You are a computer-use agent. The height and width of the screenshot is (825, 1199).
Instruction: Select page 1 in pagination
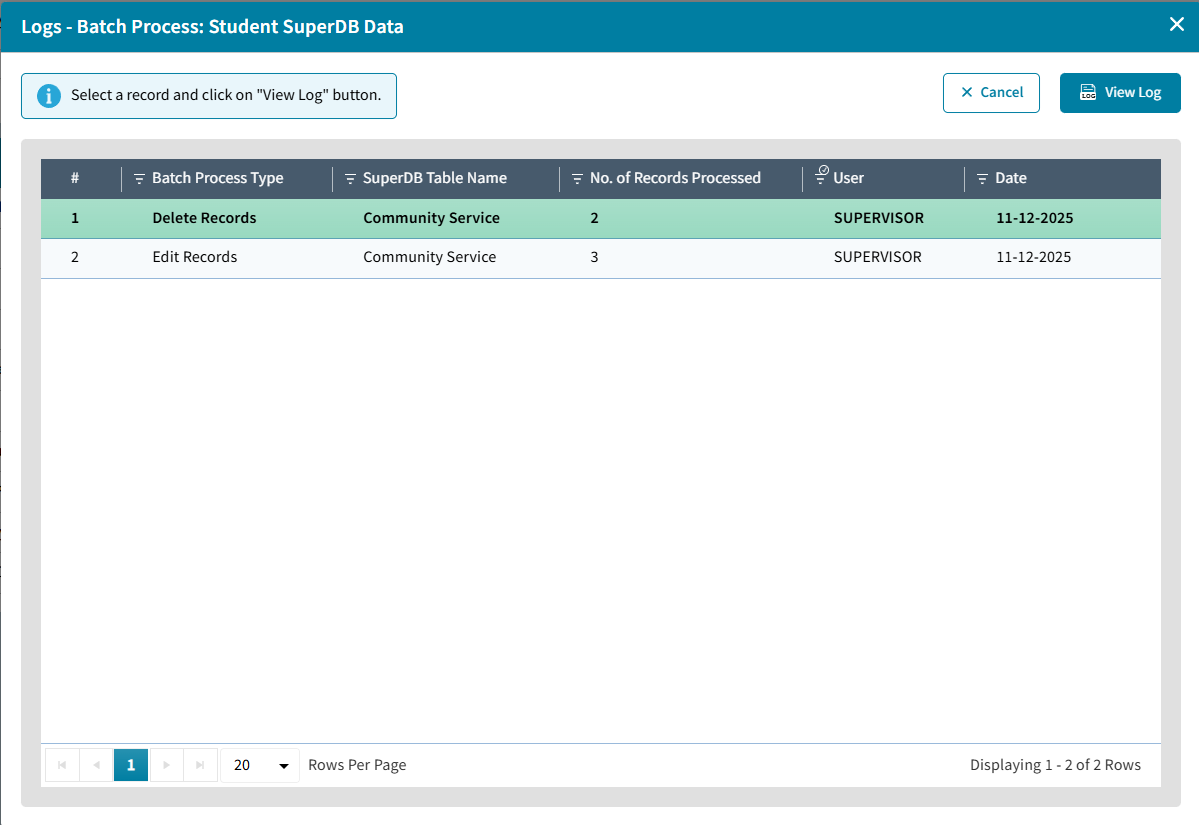click(131, 765)
